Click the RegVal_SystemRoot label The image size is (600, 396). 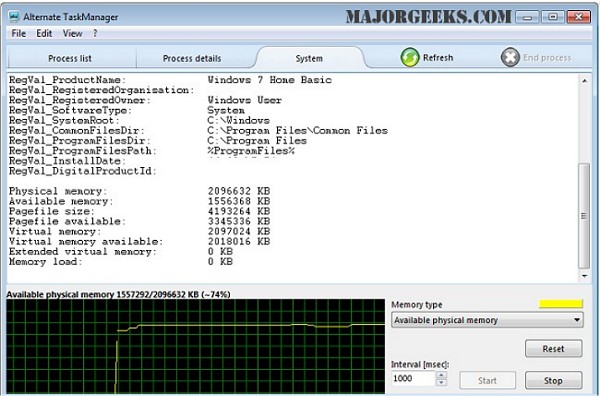64,121
